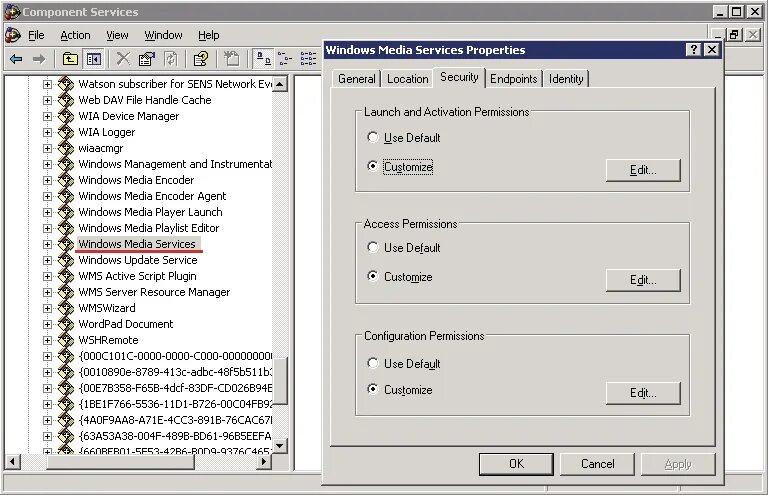This screenshot has width=768, height=495.
Task: Open the View menu
Action: (118, 35)
